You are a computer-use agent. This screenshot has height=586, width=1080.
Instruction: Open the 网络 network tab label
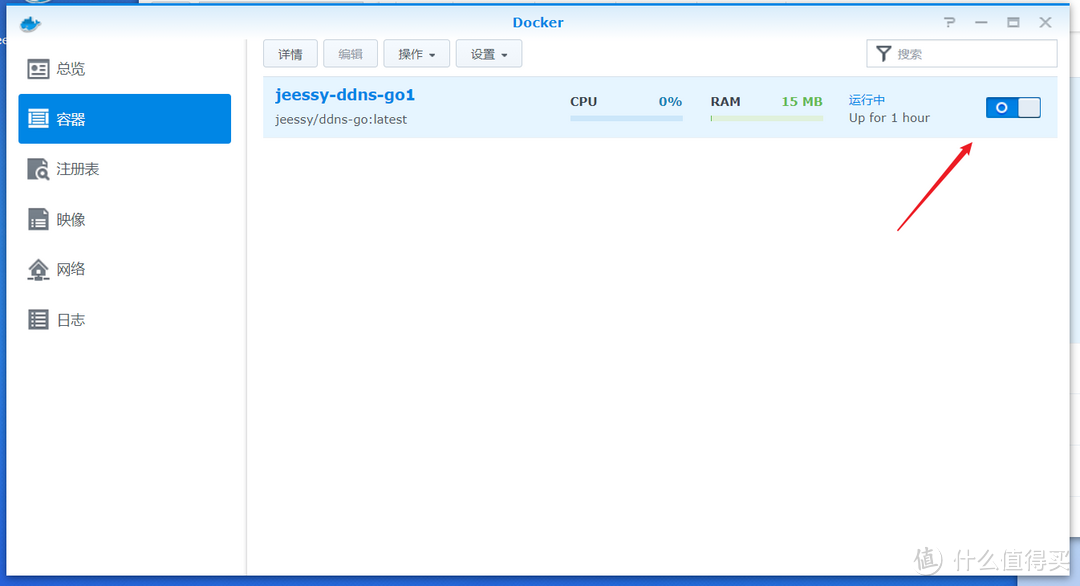pyautogui.click(x=71, y=269)
